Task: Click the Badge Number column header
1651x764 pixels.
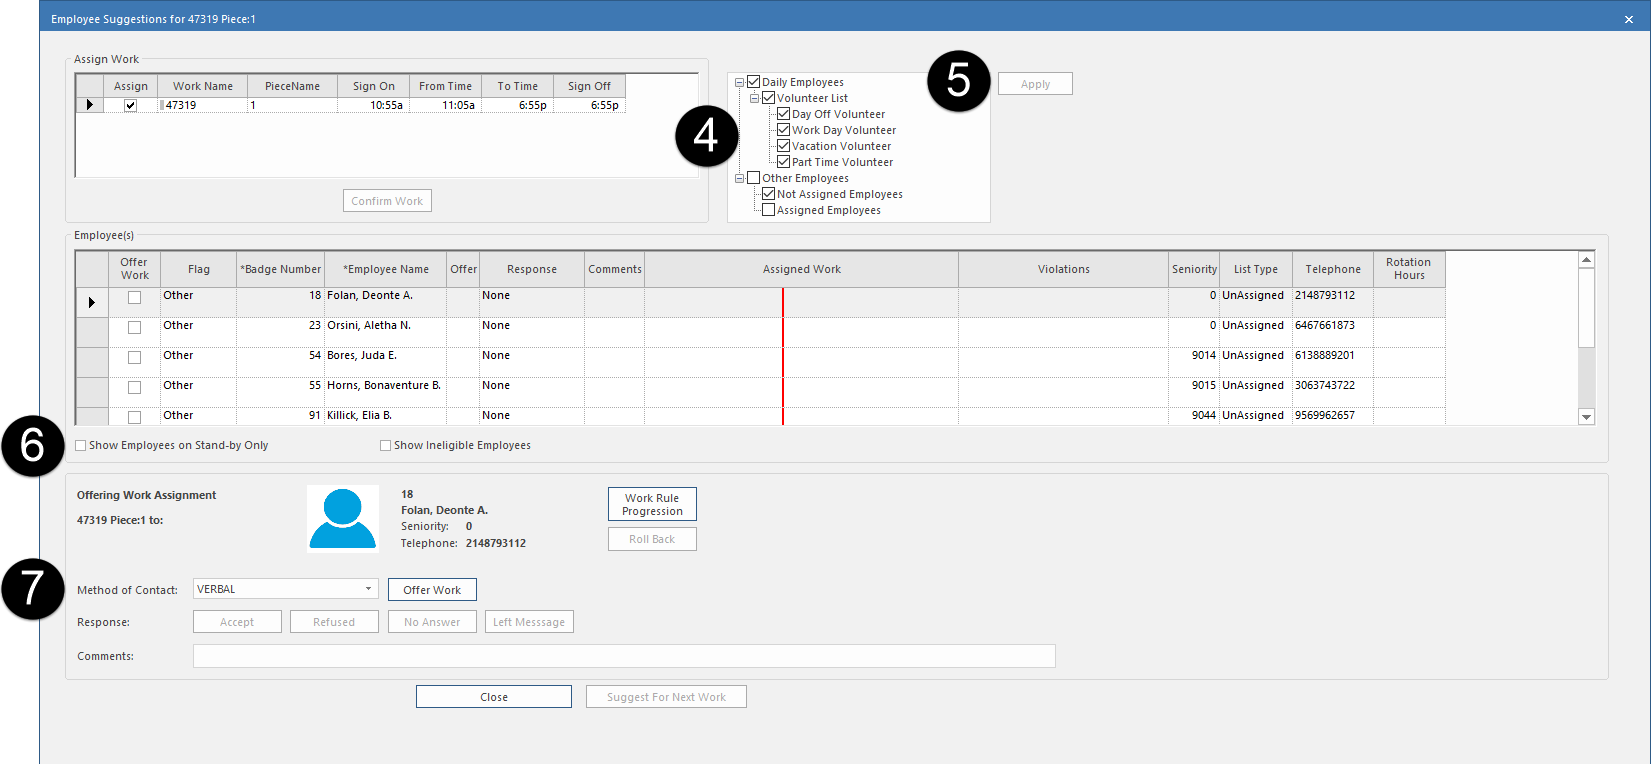Action: pos(280,269)
